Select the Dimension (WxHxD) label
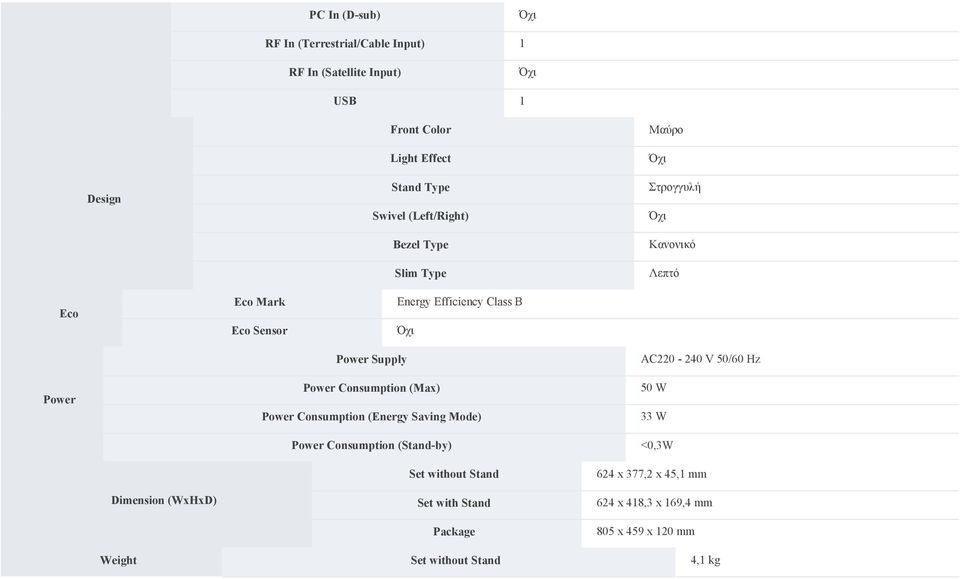This screenshot has width=960, height=579. 163,500
